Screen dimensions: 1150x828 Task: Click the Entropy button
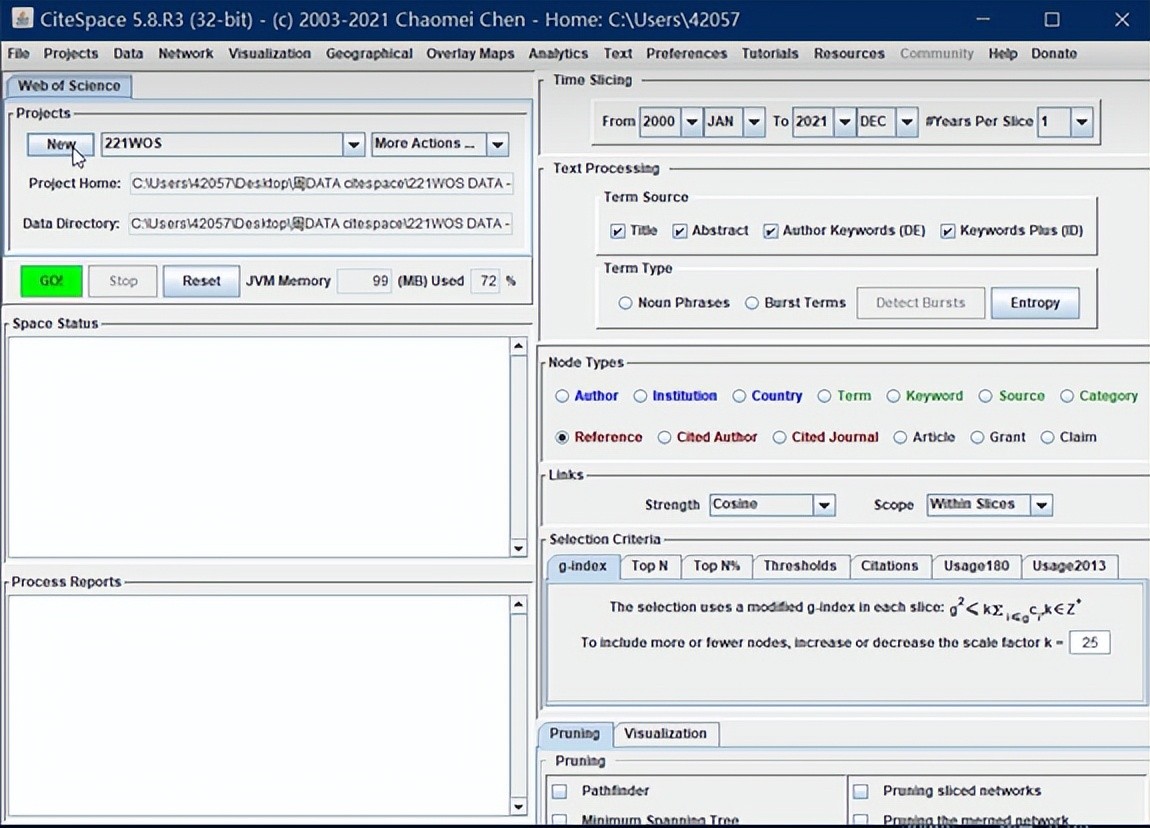pos(1034,303)
